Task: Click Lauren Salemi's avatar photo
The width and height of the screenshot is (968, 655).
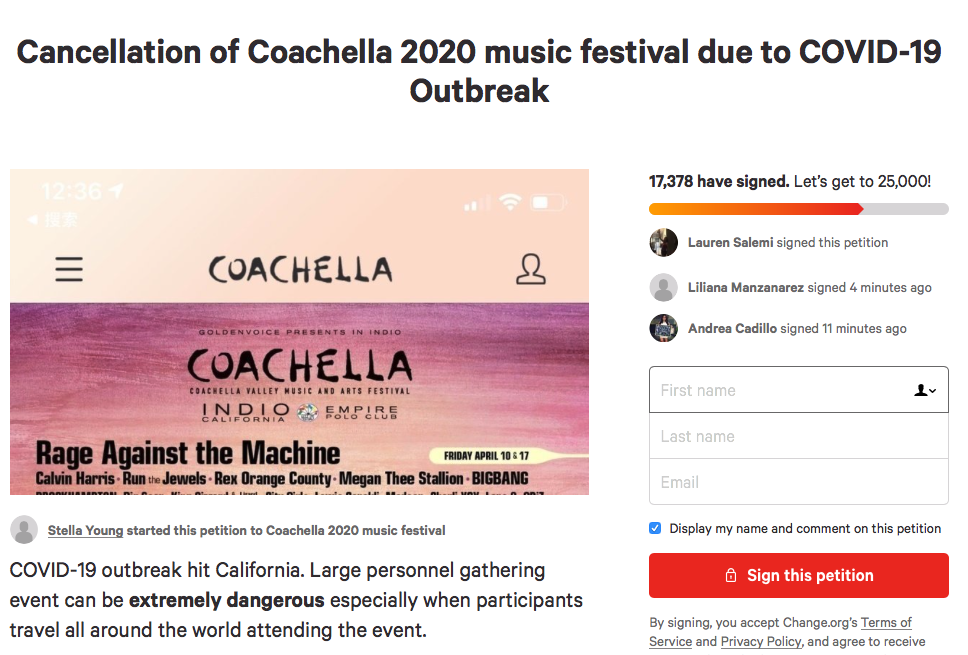Action: (x=664, y=242)
